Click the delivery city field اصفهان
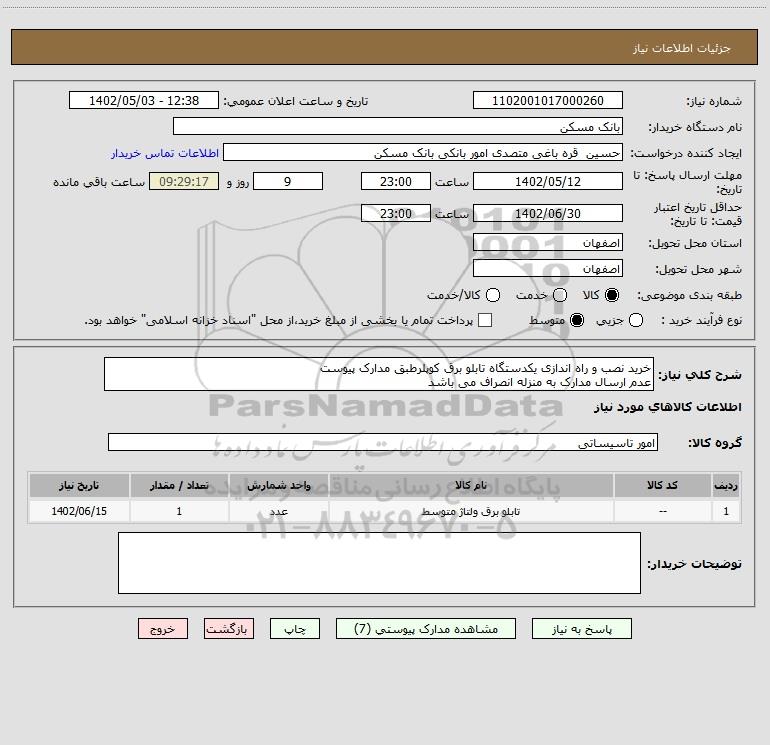 [x=548, y=269]
